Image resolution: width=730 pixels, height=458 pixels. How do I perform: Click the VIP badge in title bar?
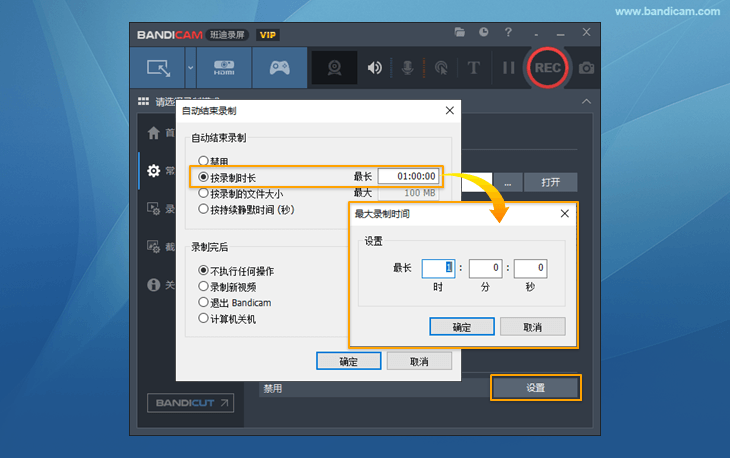click(x=268, y=35)
